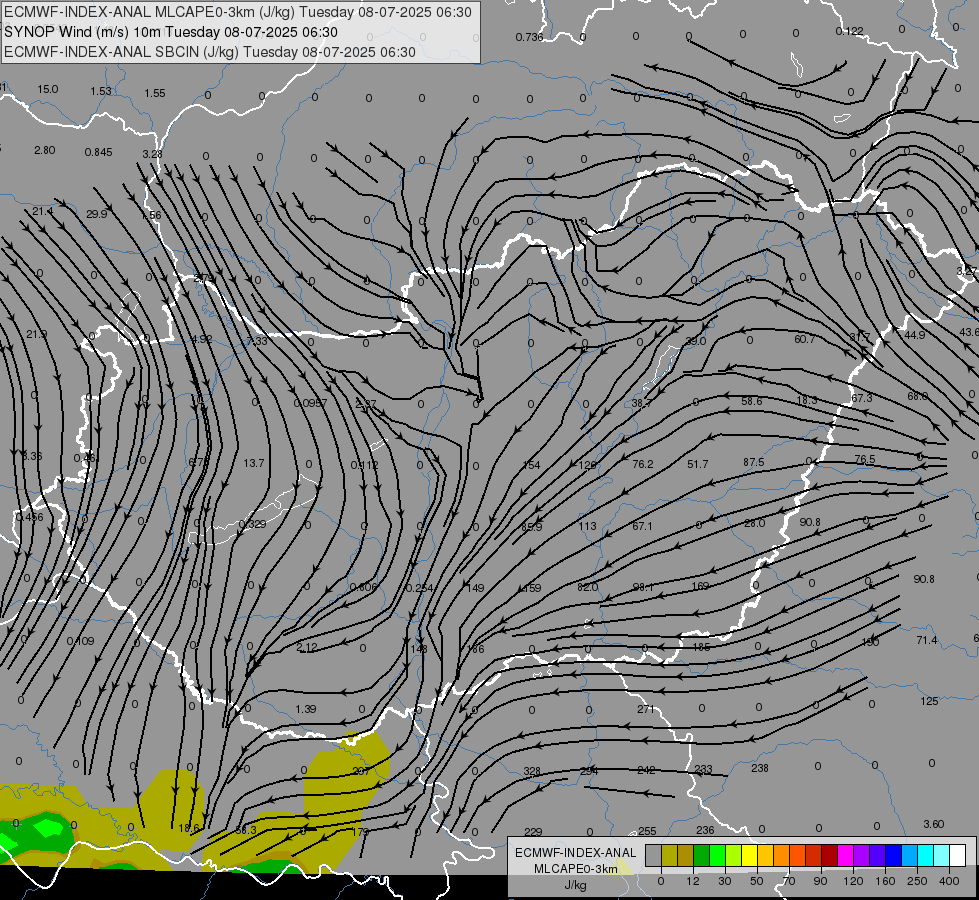Click the MLCAPE0-3km title line in header box

(x=238, y=12)
